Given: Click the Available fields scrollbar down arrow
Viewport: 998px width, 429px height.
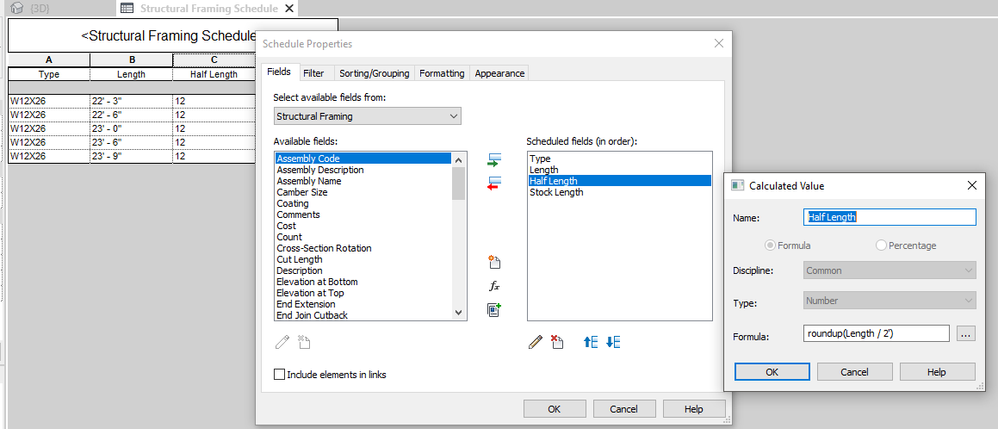Looking at the screenshot, I should click(x=458, y=312).
